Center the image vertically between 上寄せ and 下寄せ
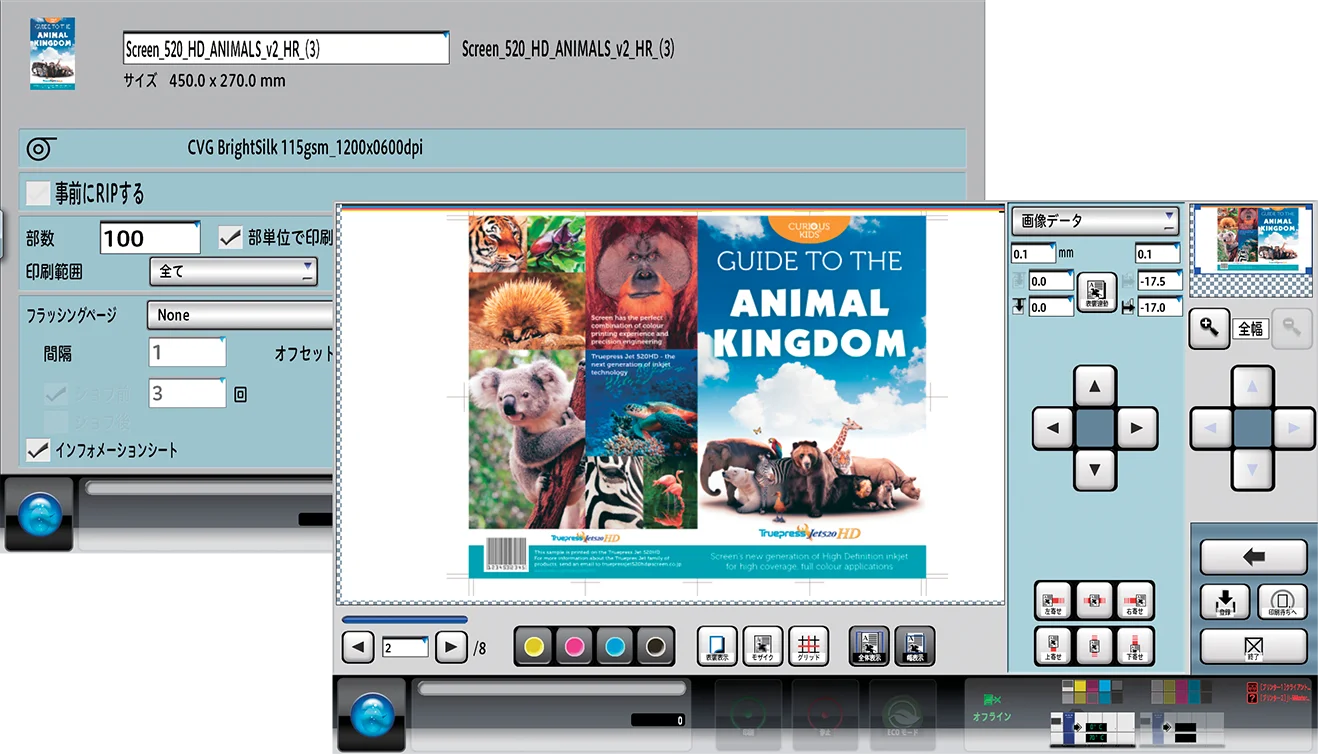Screen dimensions: 1318x754 (x=1095, y=646)
